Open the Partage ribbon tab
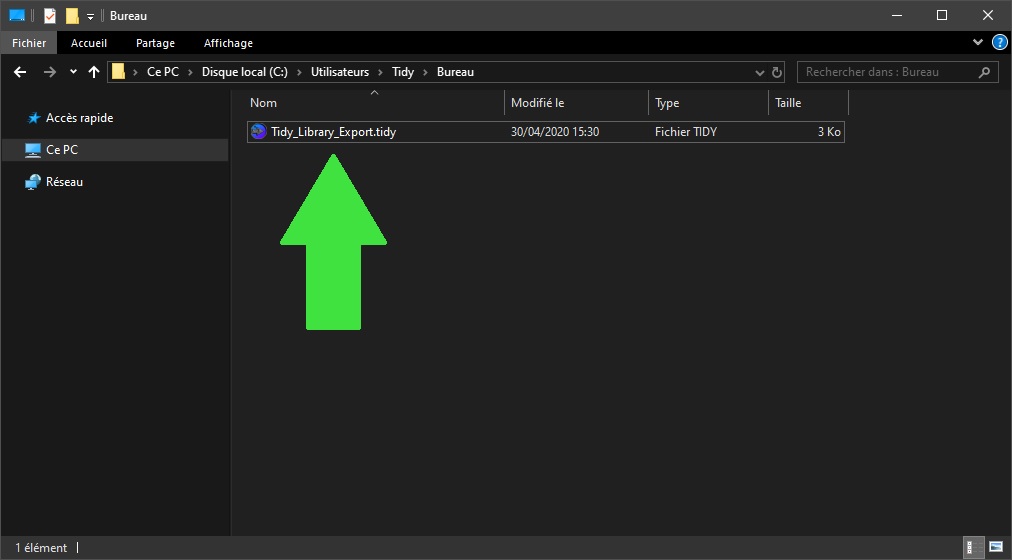 [x=156, y=43]
